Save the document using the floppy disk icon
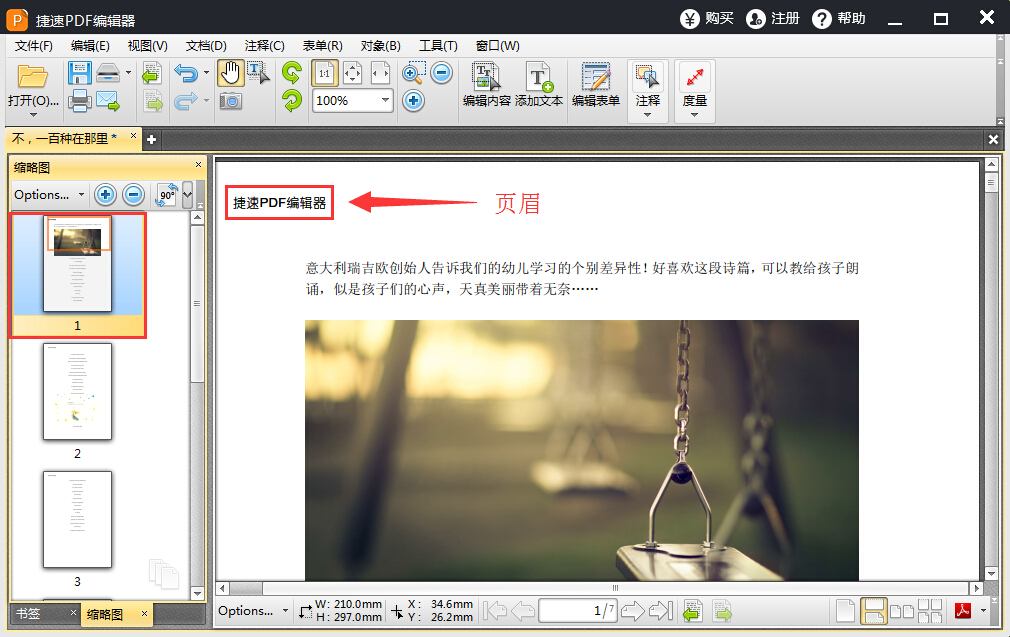1010x637 pixels. click(x=79, y=73)
